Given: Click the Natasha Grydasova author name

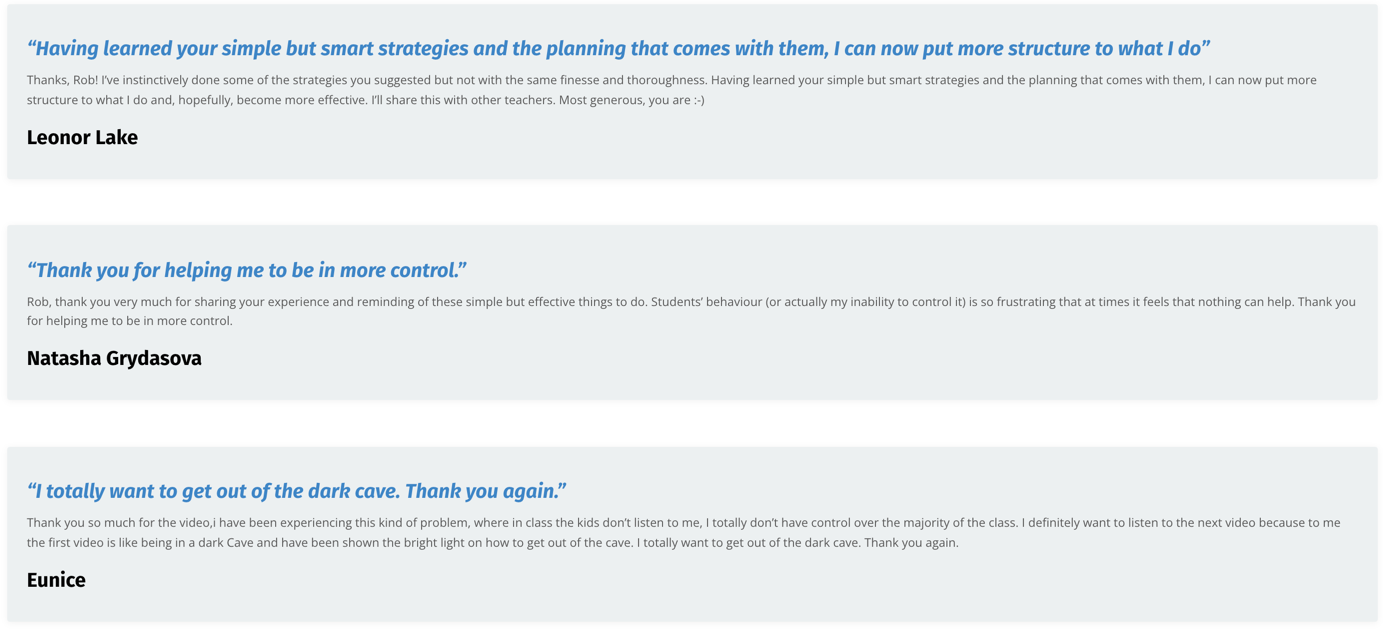Looking at the screenshot, I should [114, 359].
